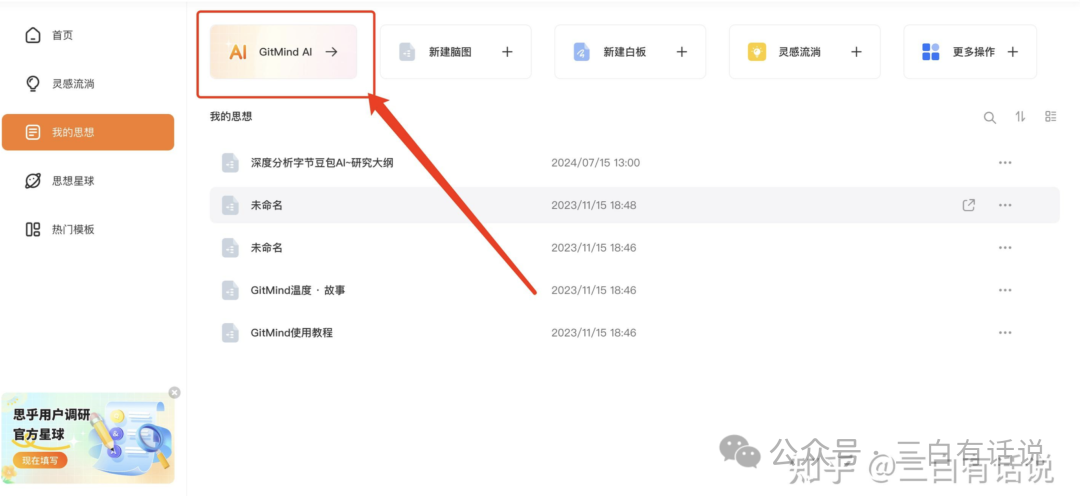
Task: Click file icon of 深度分析字节豆包AI~研究大纲
Action: (230, 163)
